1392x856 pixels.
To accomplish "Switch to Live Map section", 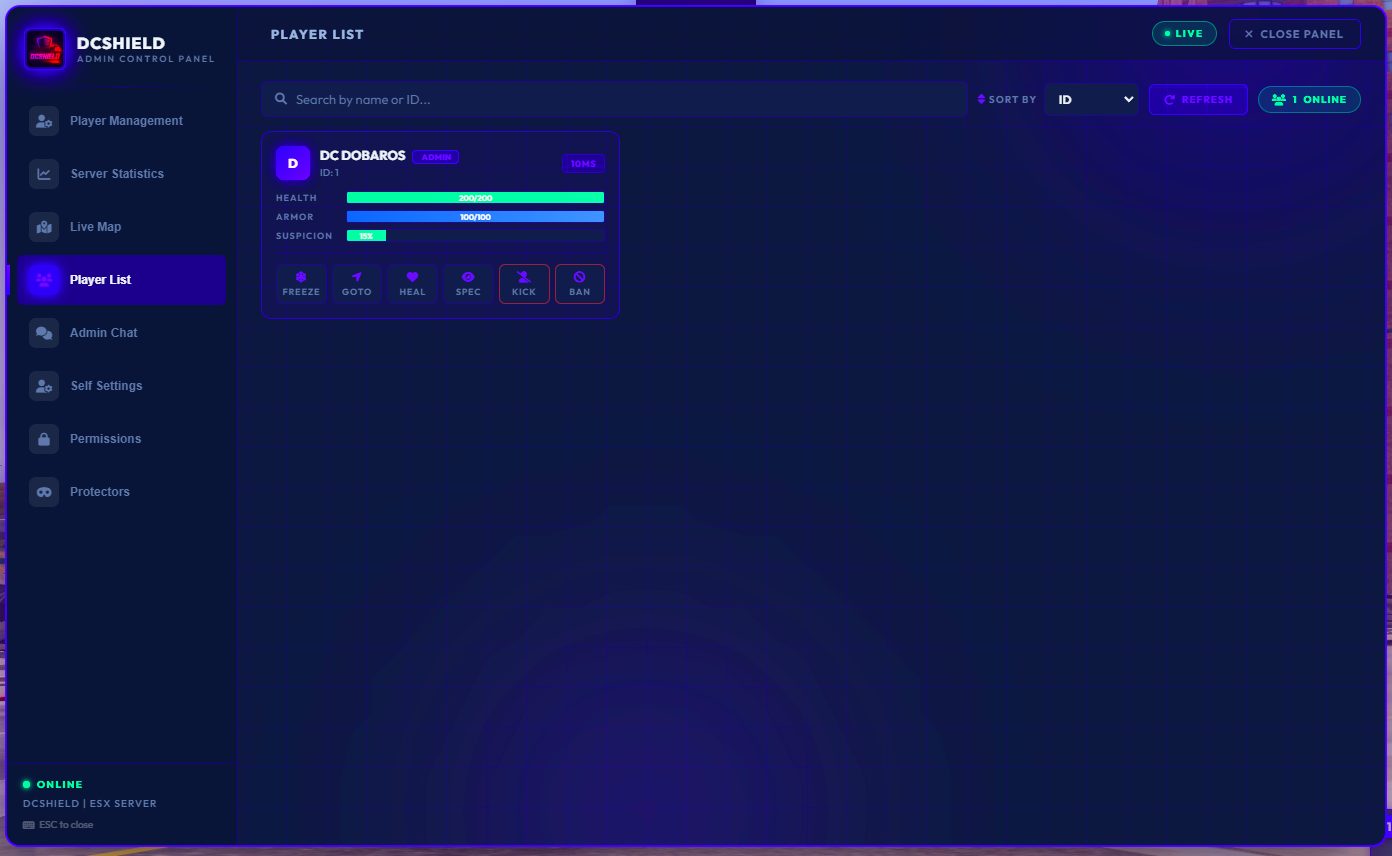I will tap(122, 227).
